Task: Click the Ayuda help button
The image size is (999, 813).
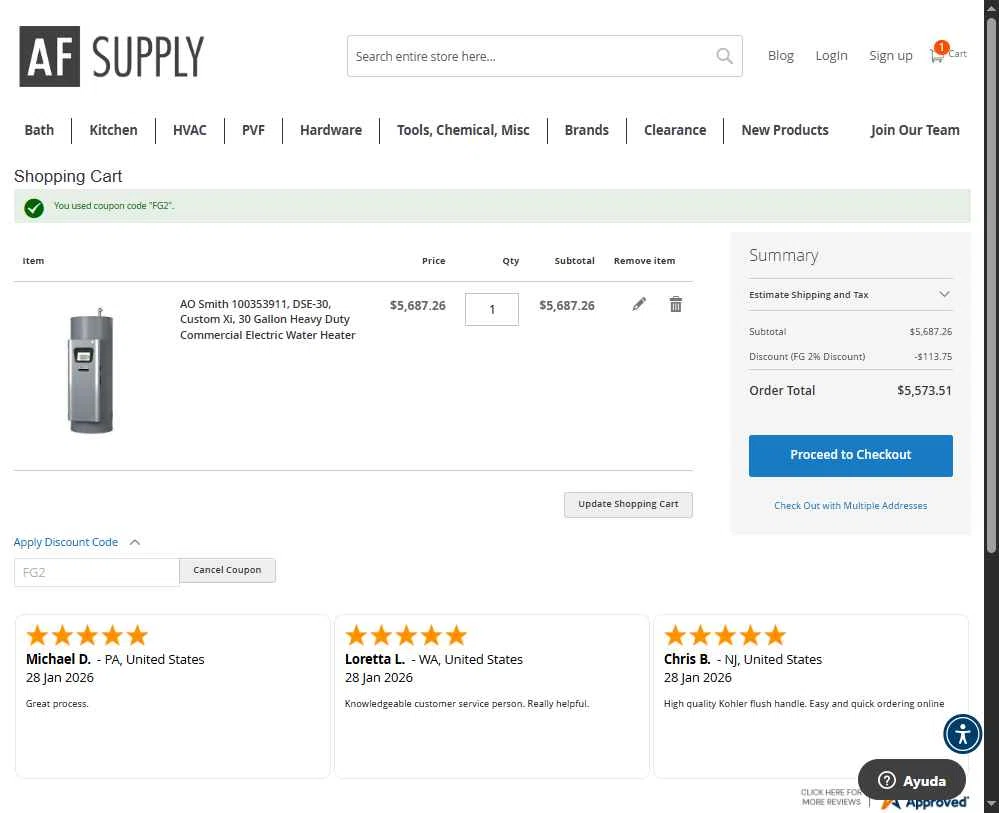Action: pyautogui.click(x=912, y=780)
